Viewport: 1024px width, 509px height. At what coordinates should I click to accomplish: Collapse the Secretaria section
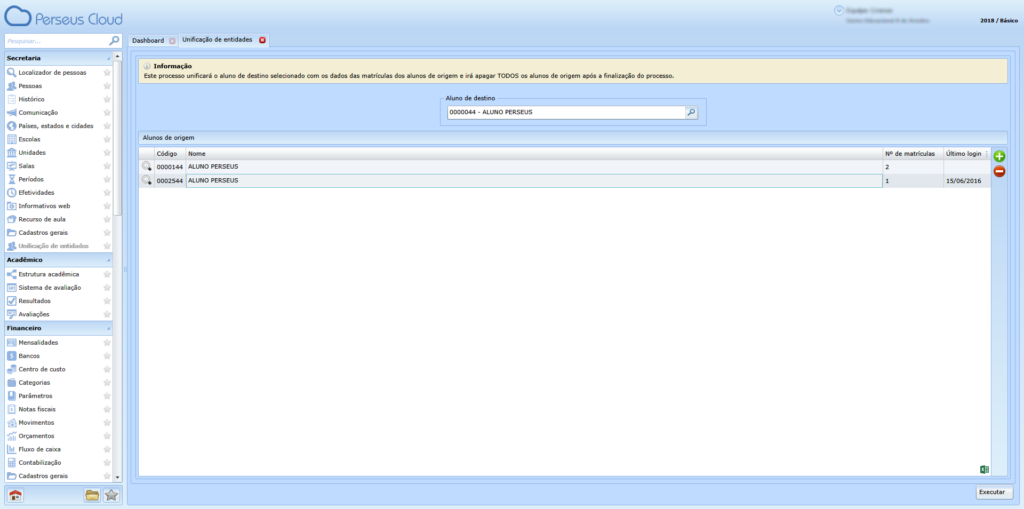(x=106, y=59)
